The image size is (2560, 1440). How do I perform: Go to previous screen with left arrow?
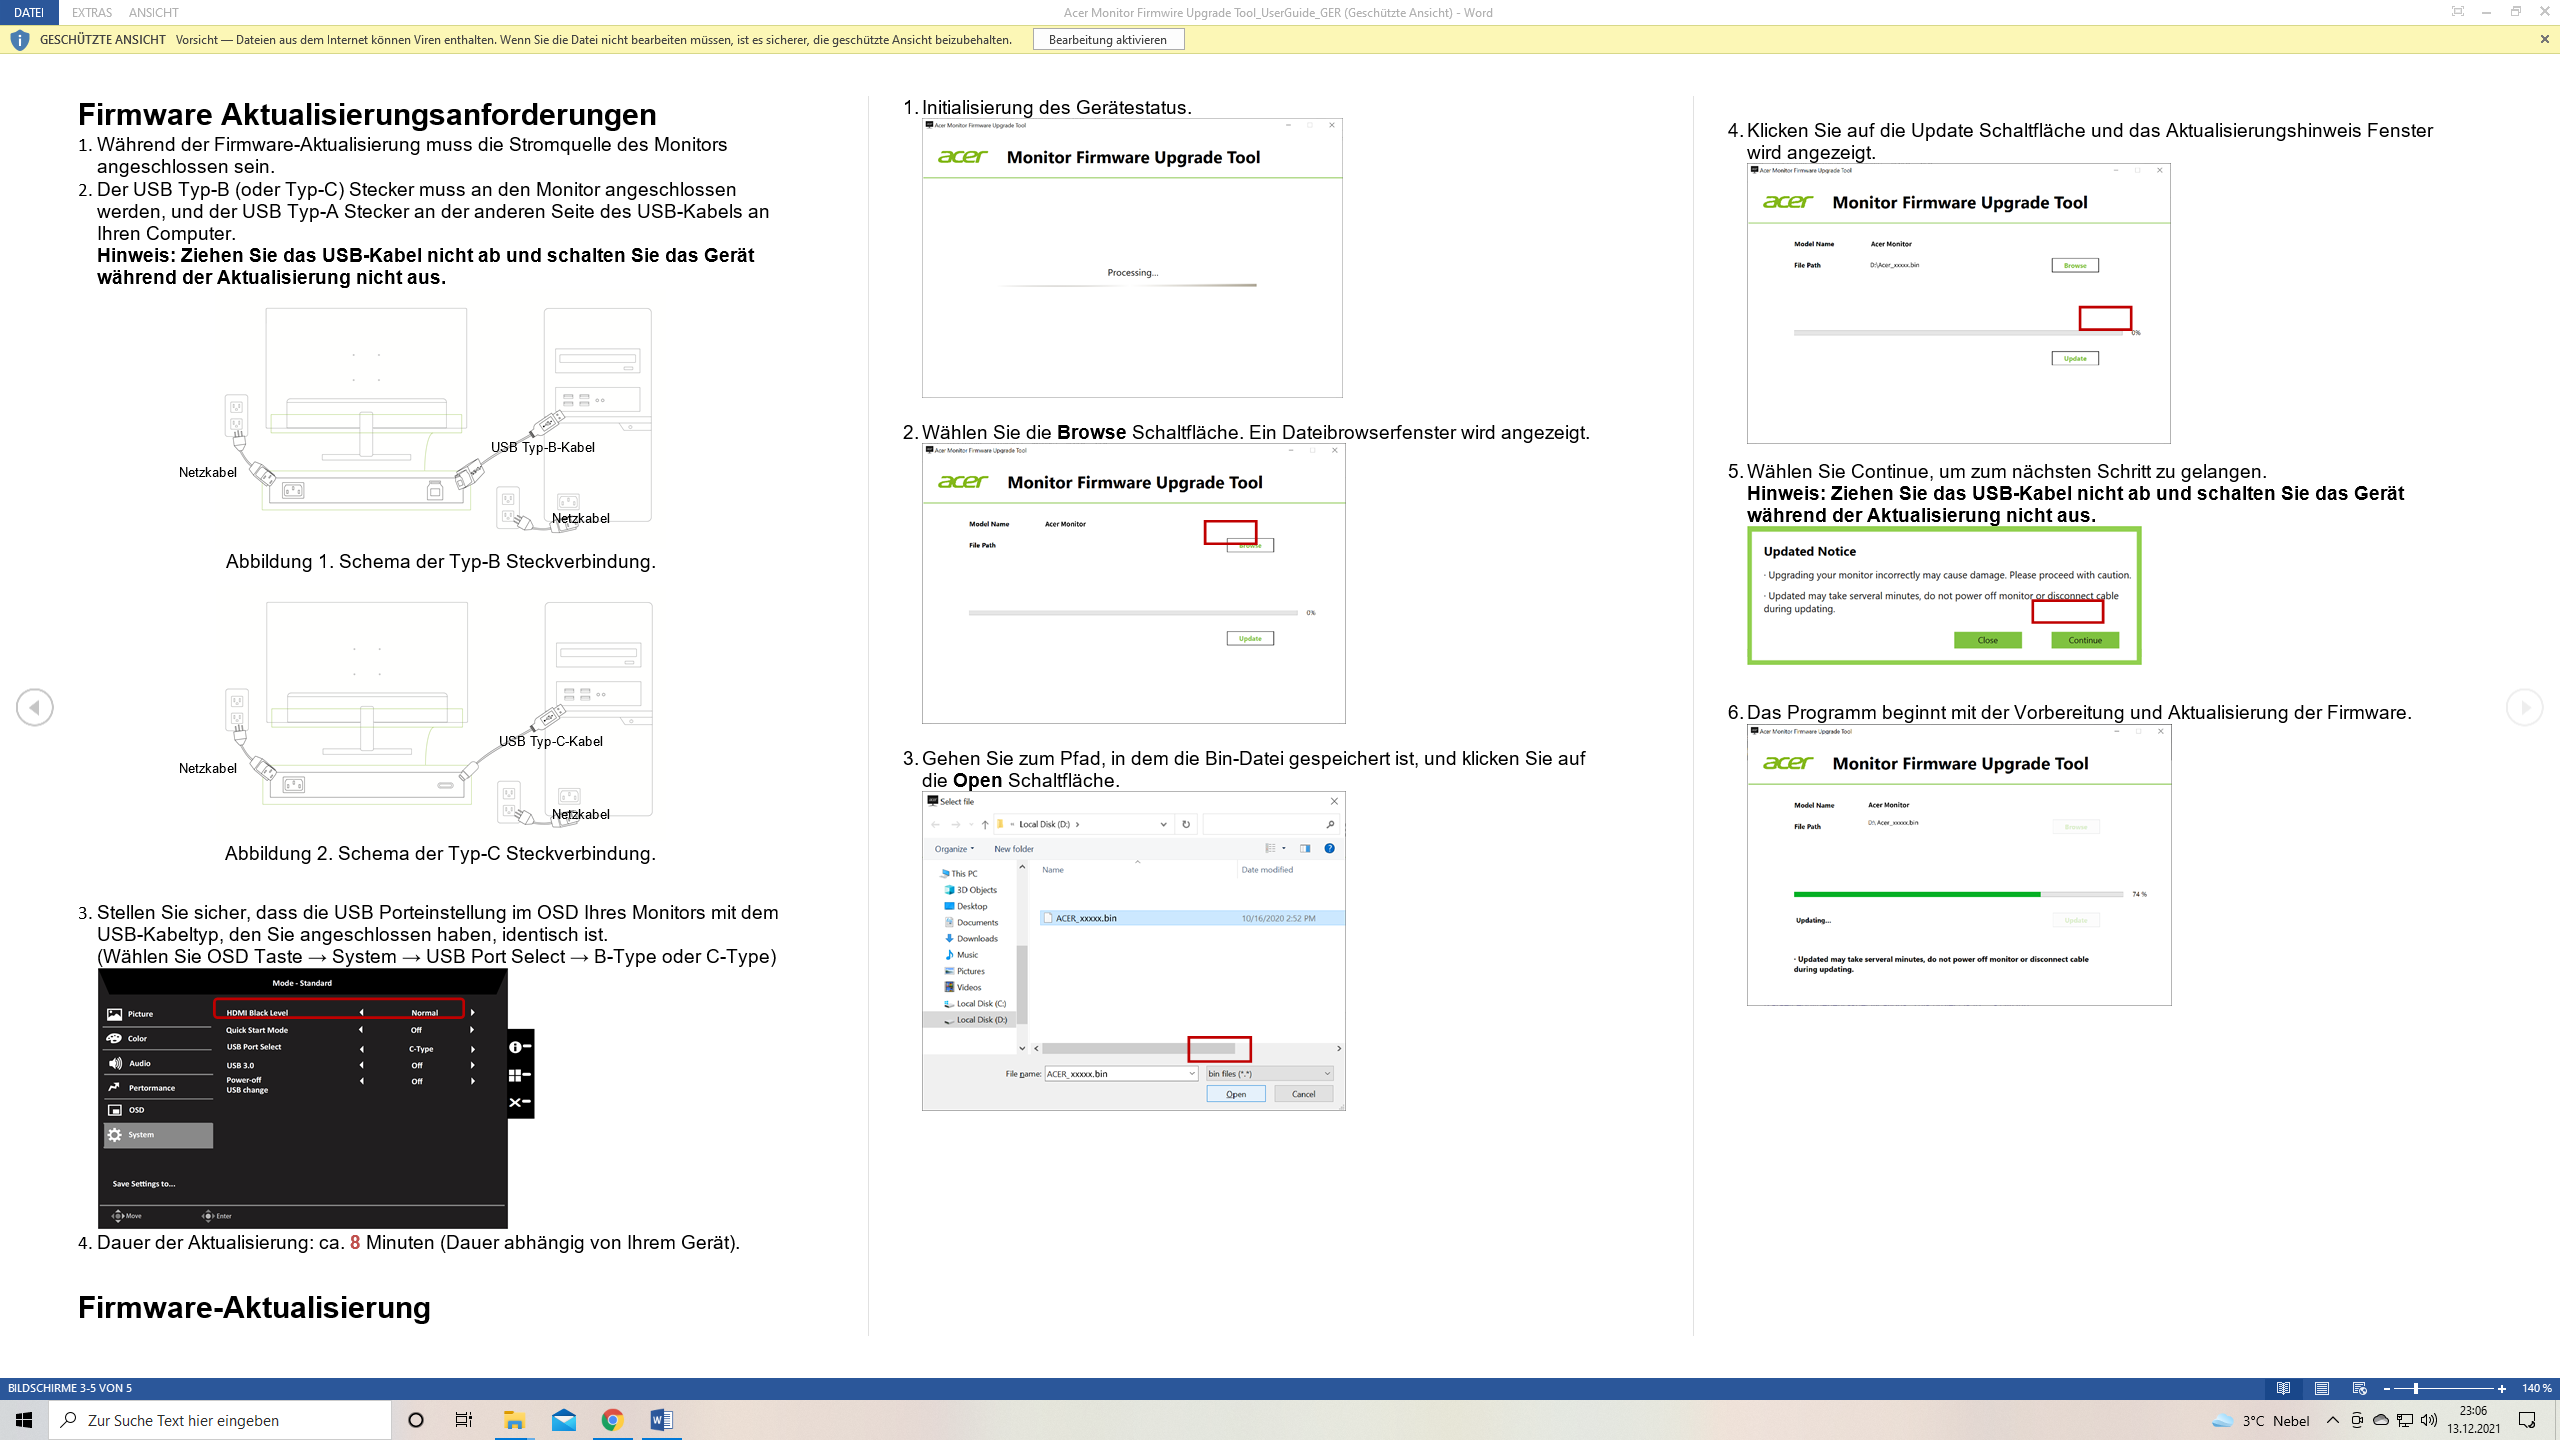click(35, 708)
